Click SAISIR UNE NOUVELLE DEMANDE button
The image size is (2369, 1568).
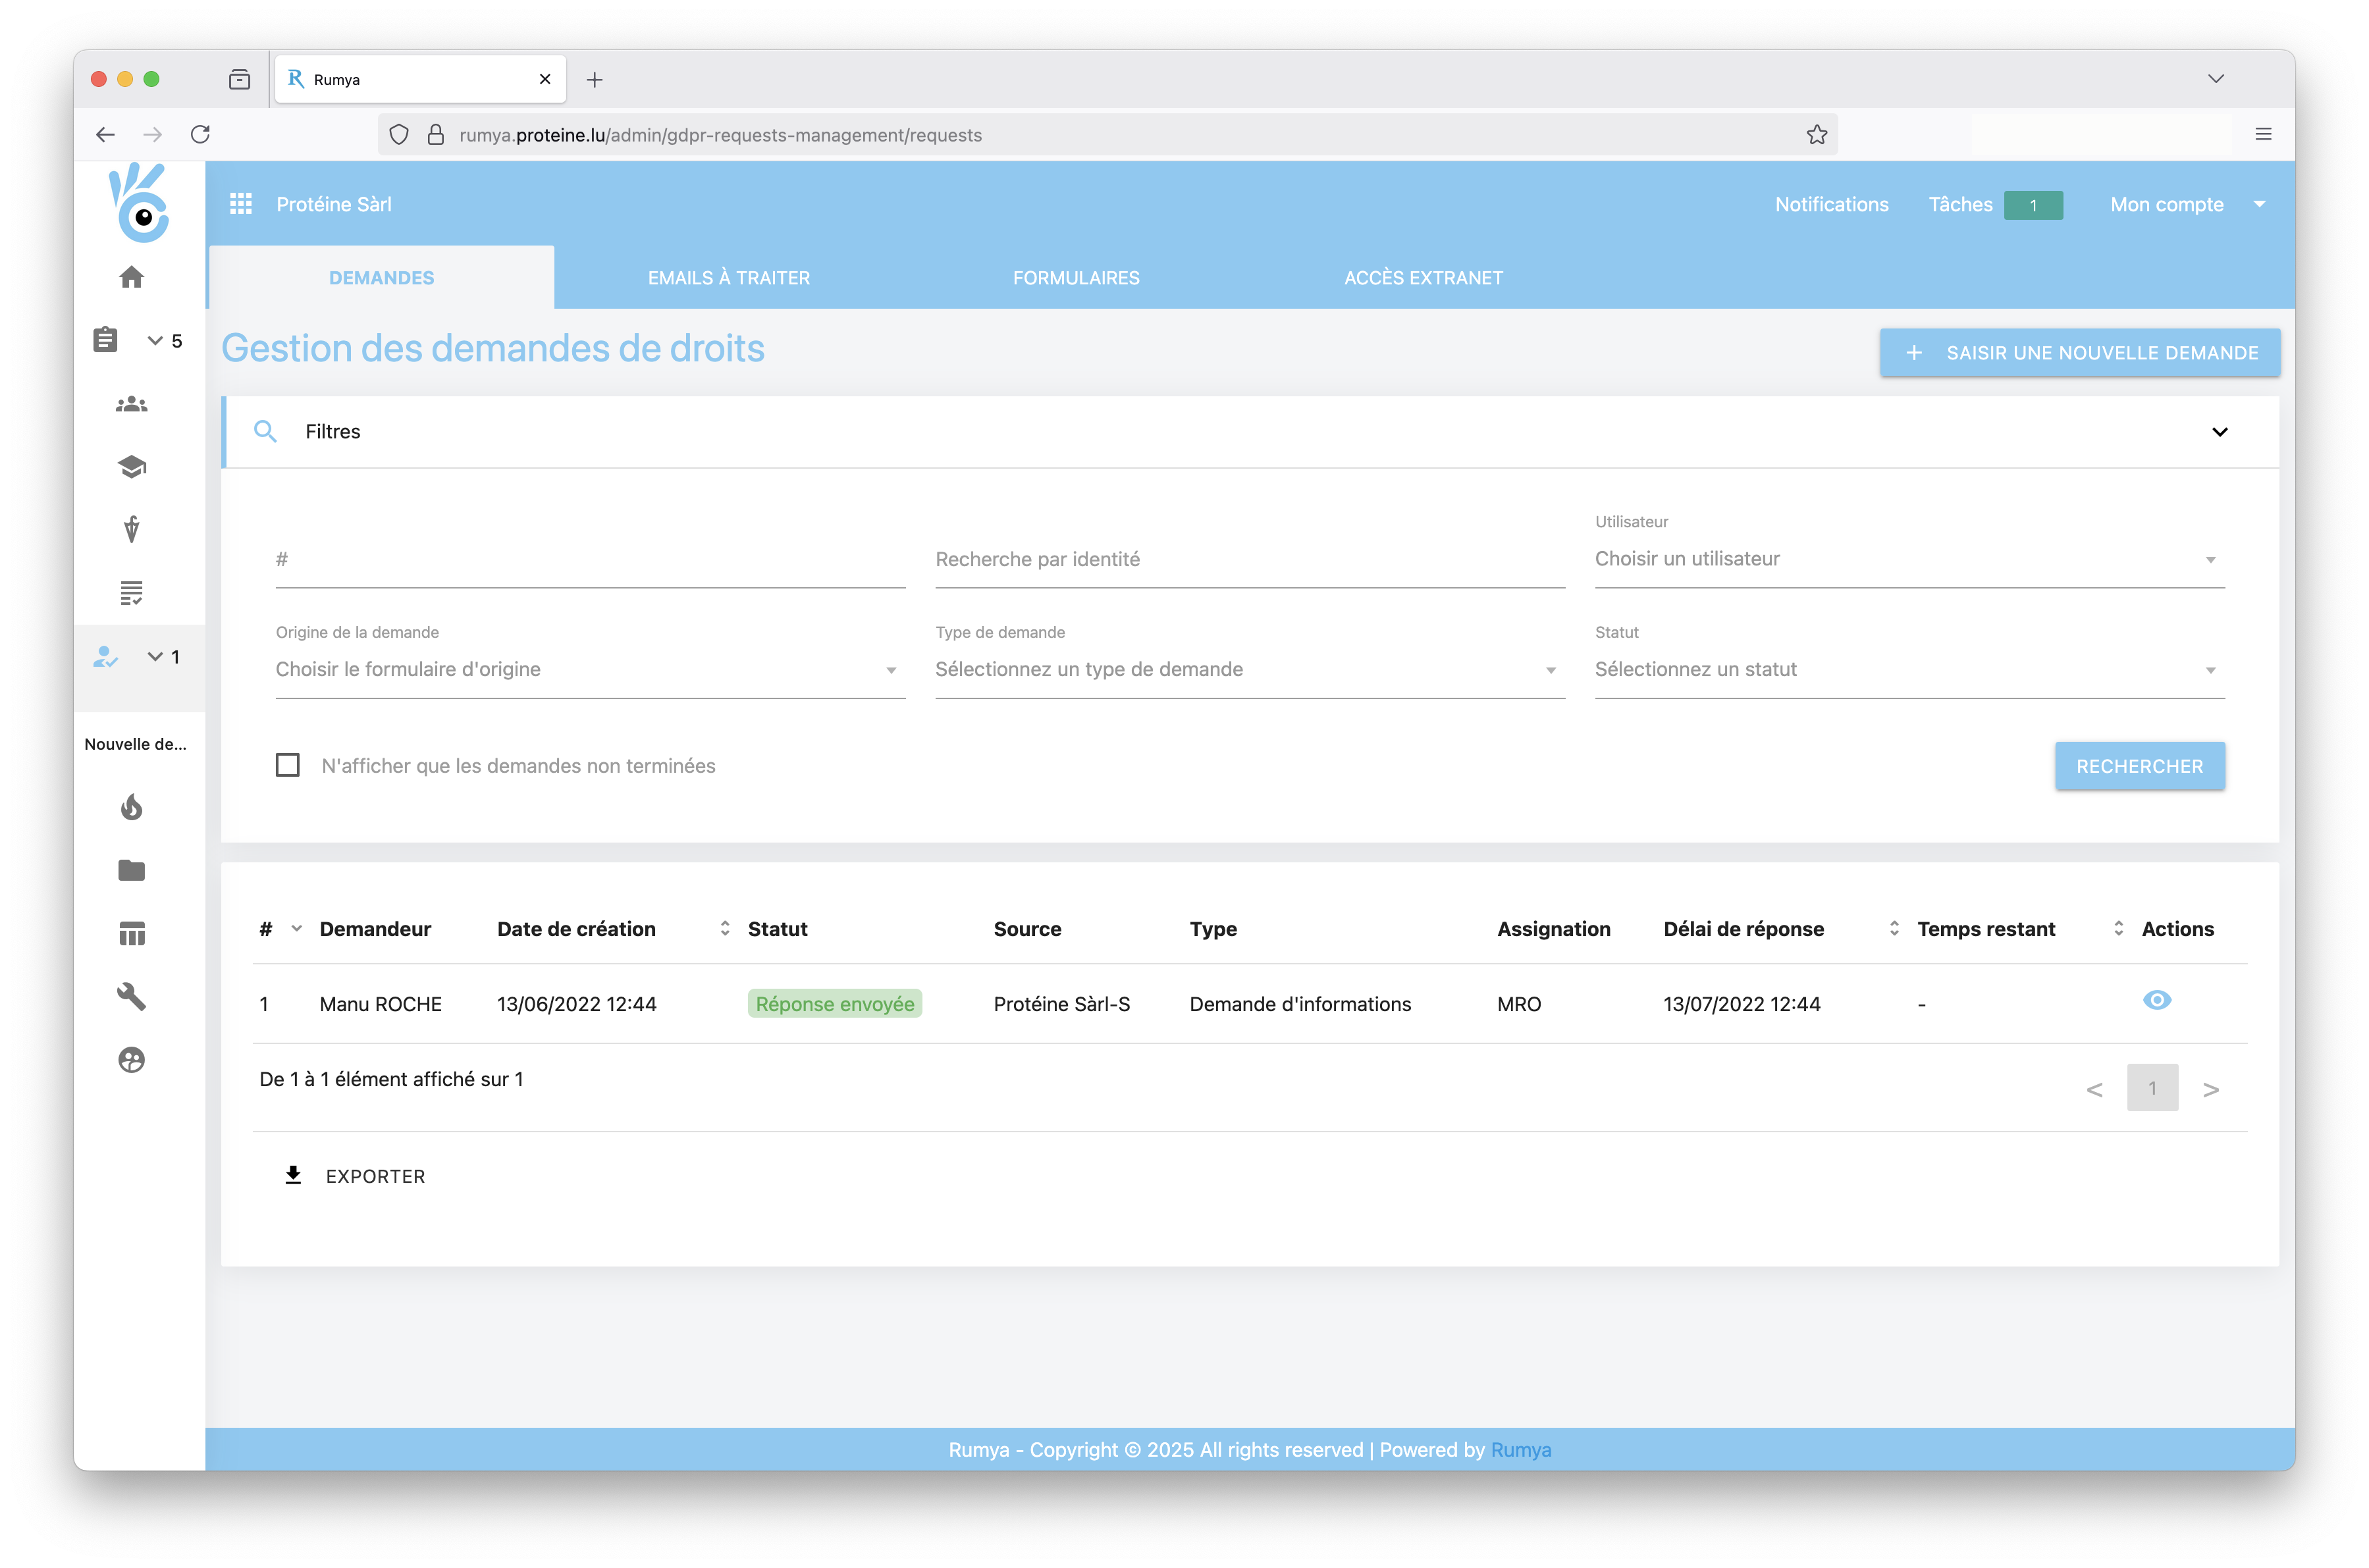(2079, 353)
